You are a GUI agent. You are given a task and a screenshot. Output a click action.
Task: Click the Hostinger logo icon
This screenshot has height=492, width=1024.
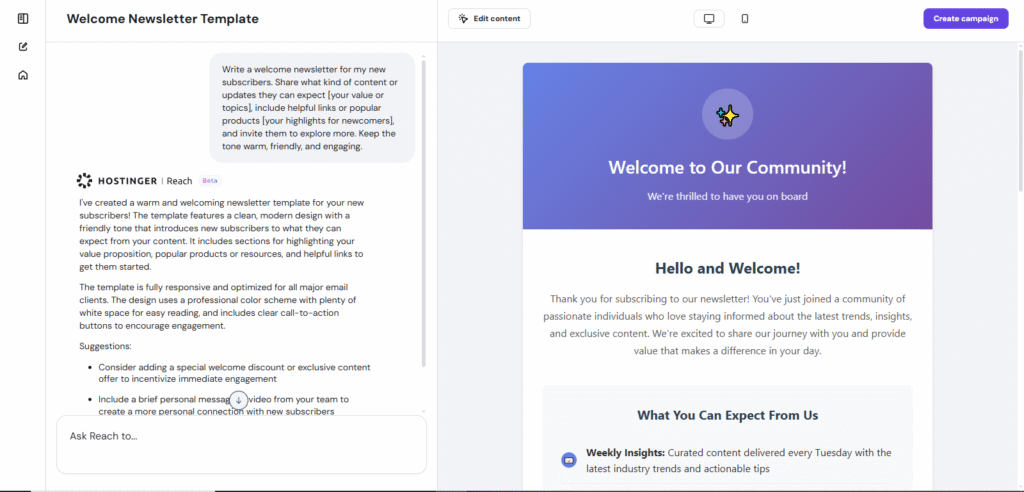pyautogui.click(x=85, y=181)
